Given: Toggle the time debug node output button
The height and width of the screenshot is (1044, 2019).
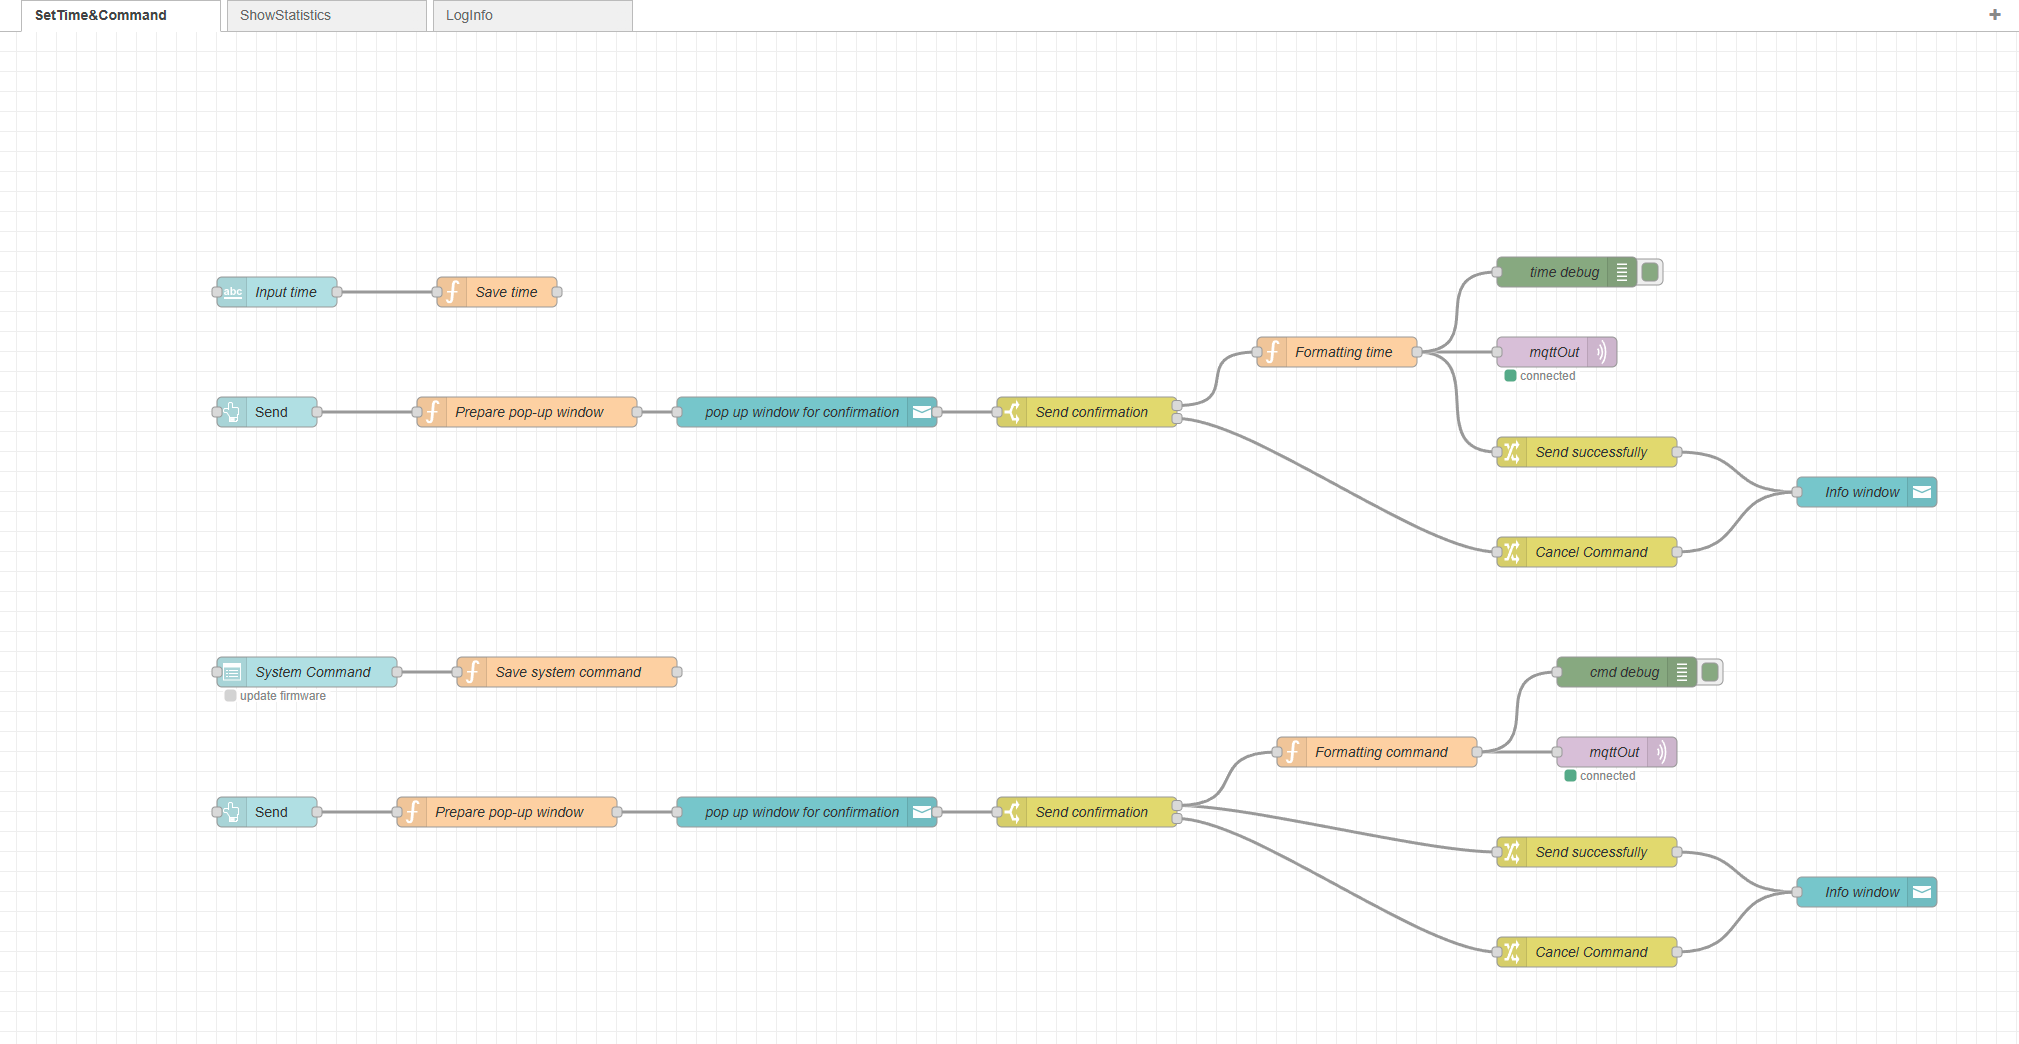Looking at the screenshot, I should [1651, 272].
